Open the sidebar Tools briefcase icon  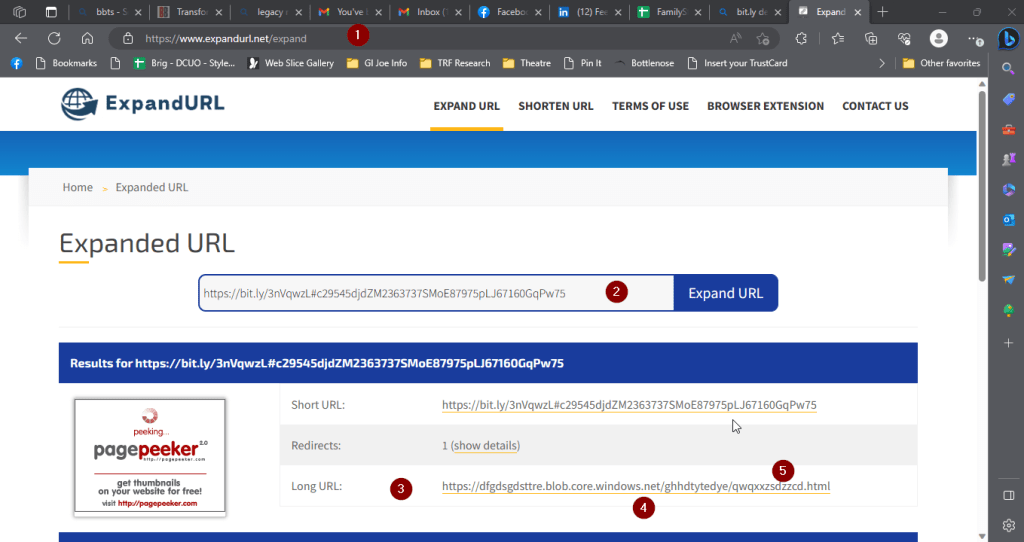(1008, 129)
